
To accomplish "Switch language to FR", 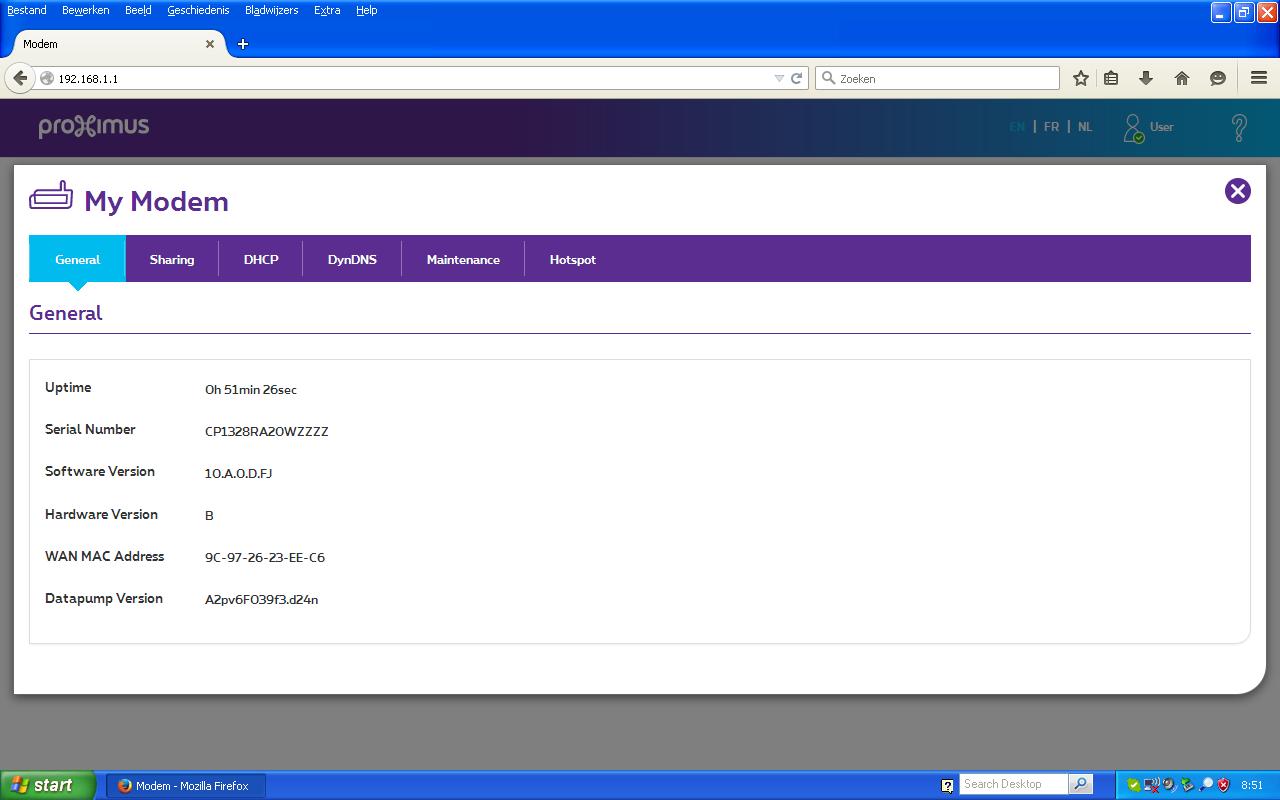I will pos(1051,127).
